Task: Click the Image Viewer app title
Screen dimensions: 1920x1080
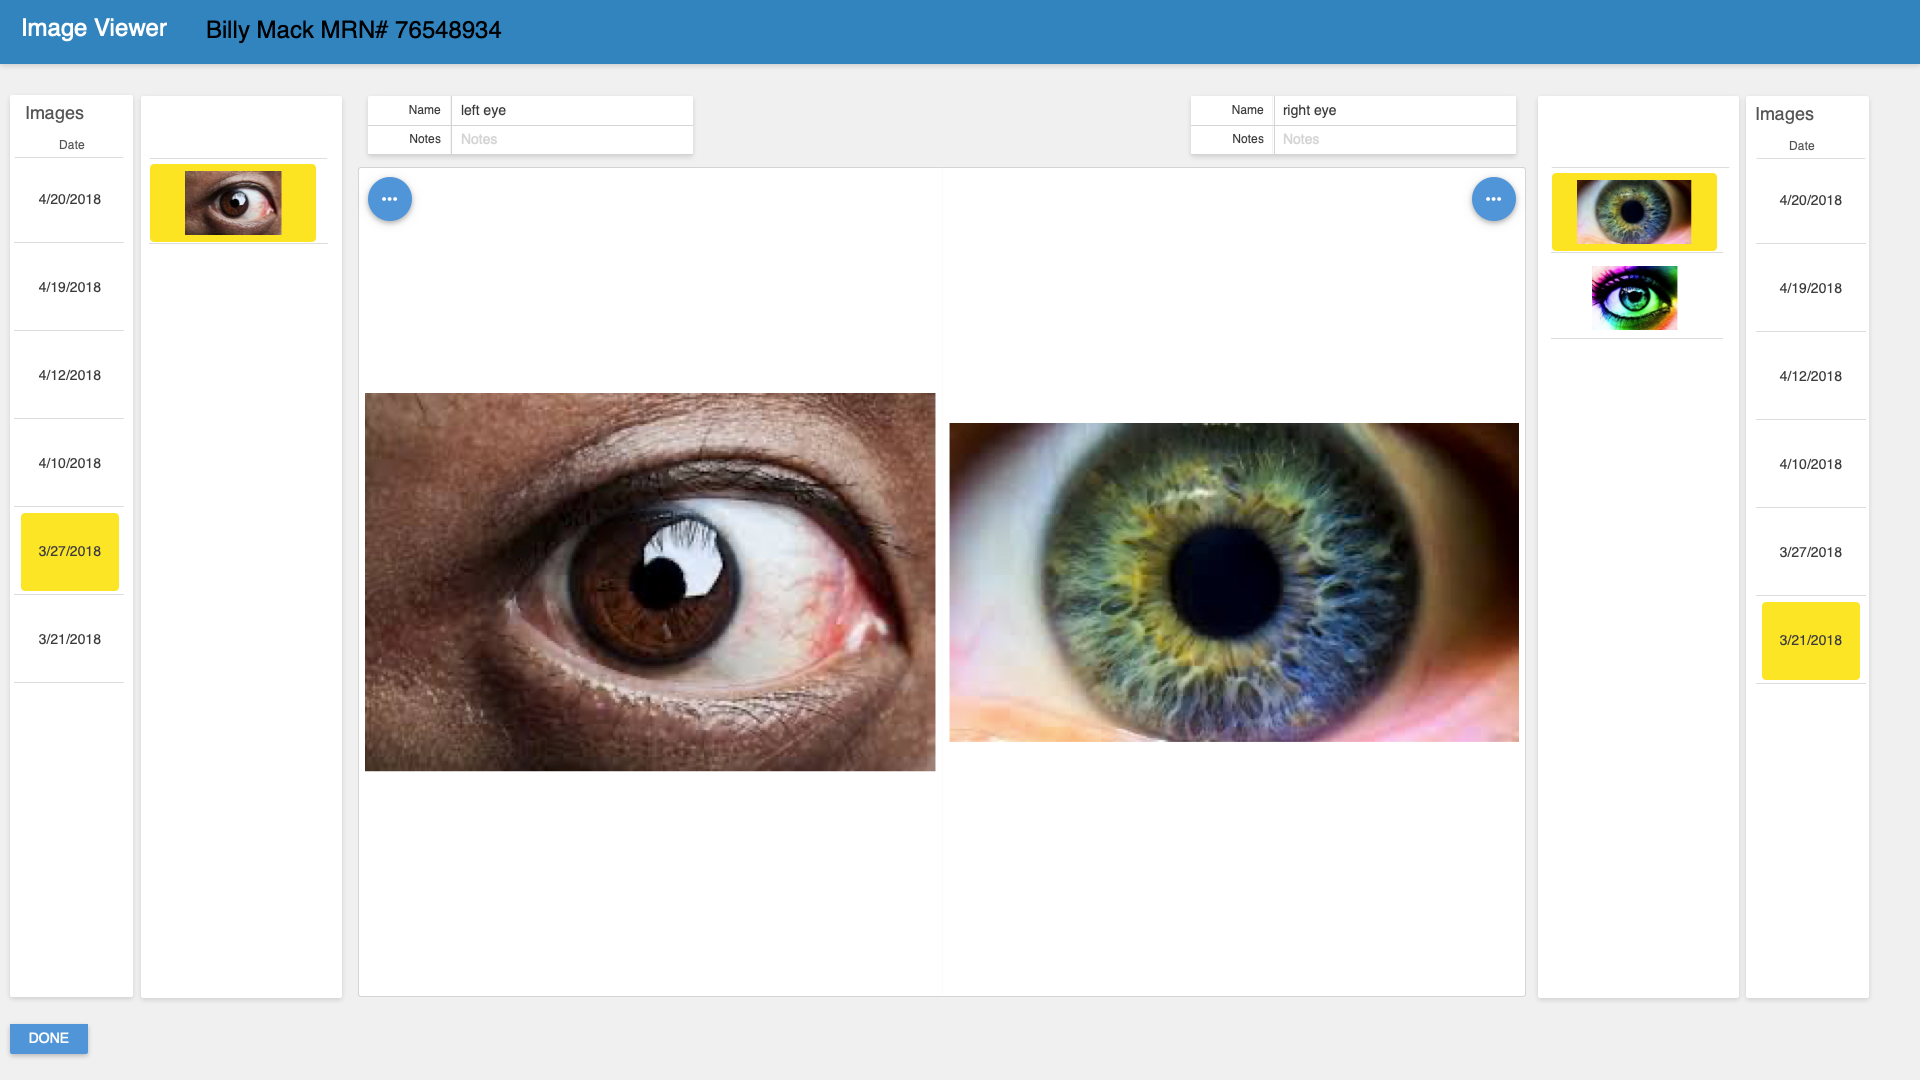Action: coord(95,28)
